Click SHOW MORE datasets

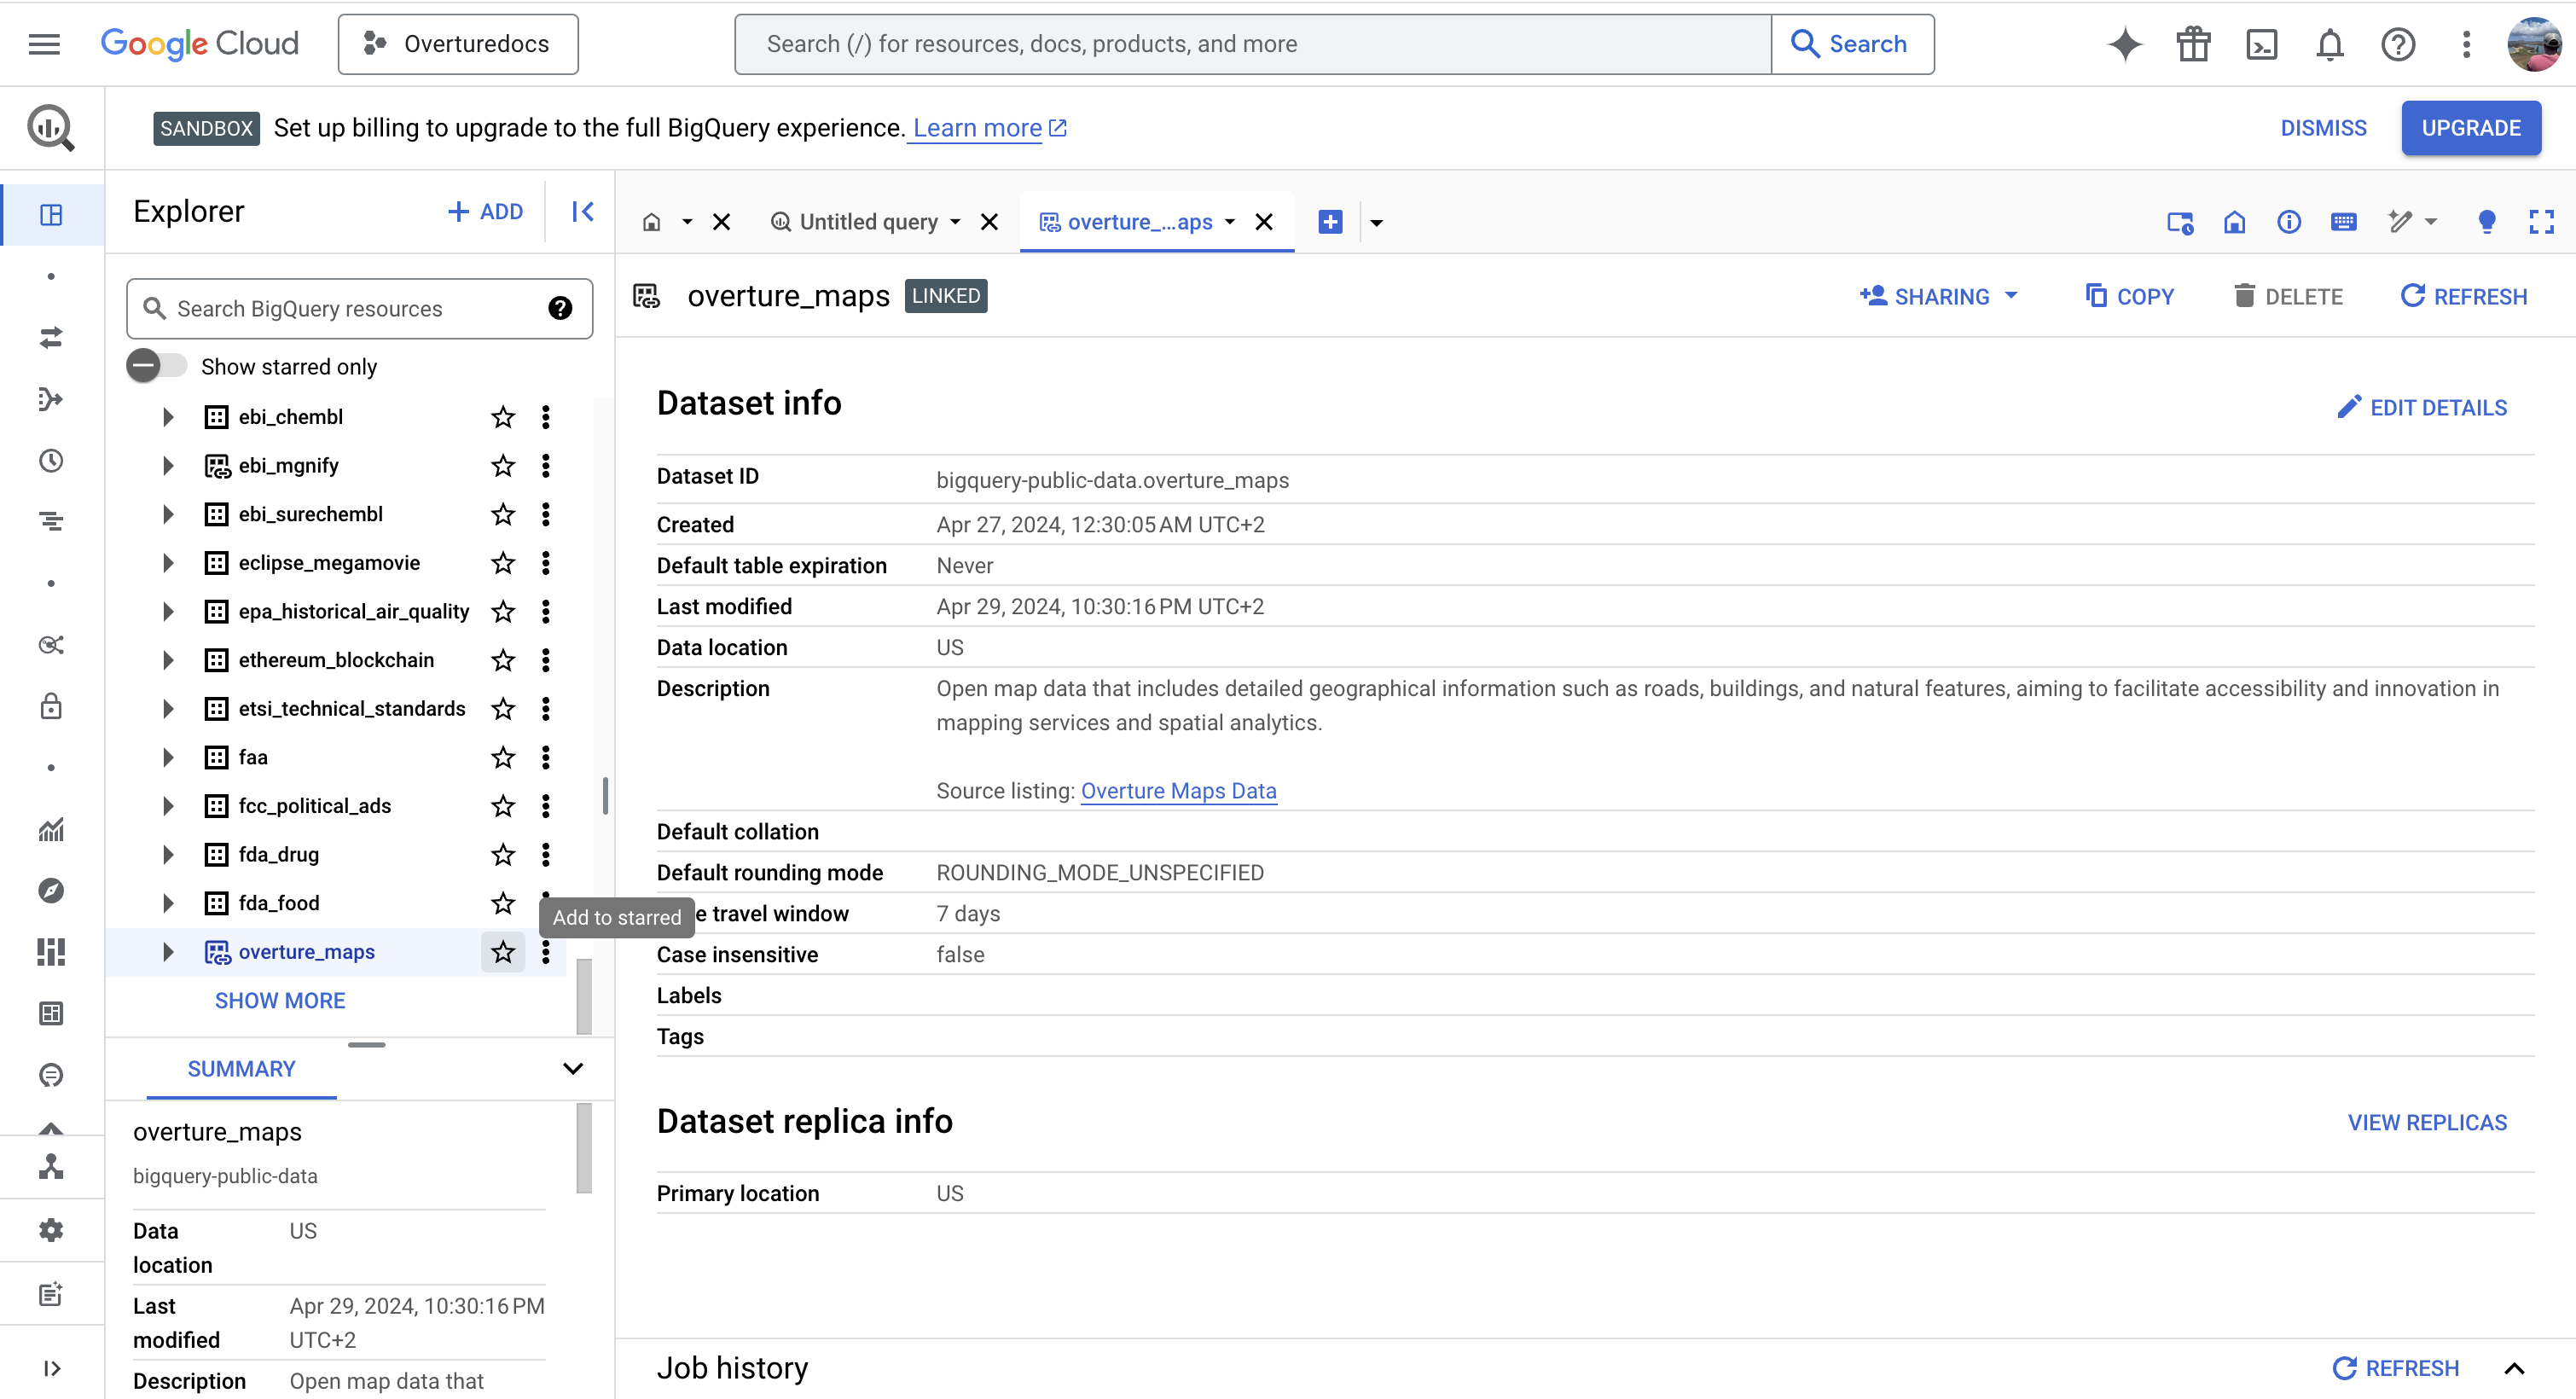pyautogui.click(x=280, y=1000)
